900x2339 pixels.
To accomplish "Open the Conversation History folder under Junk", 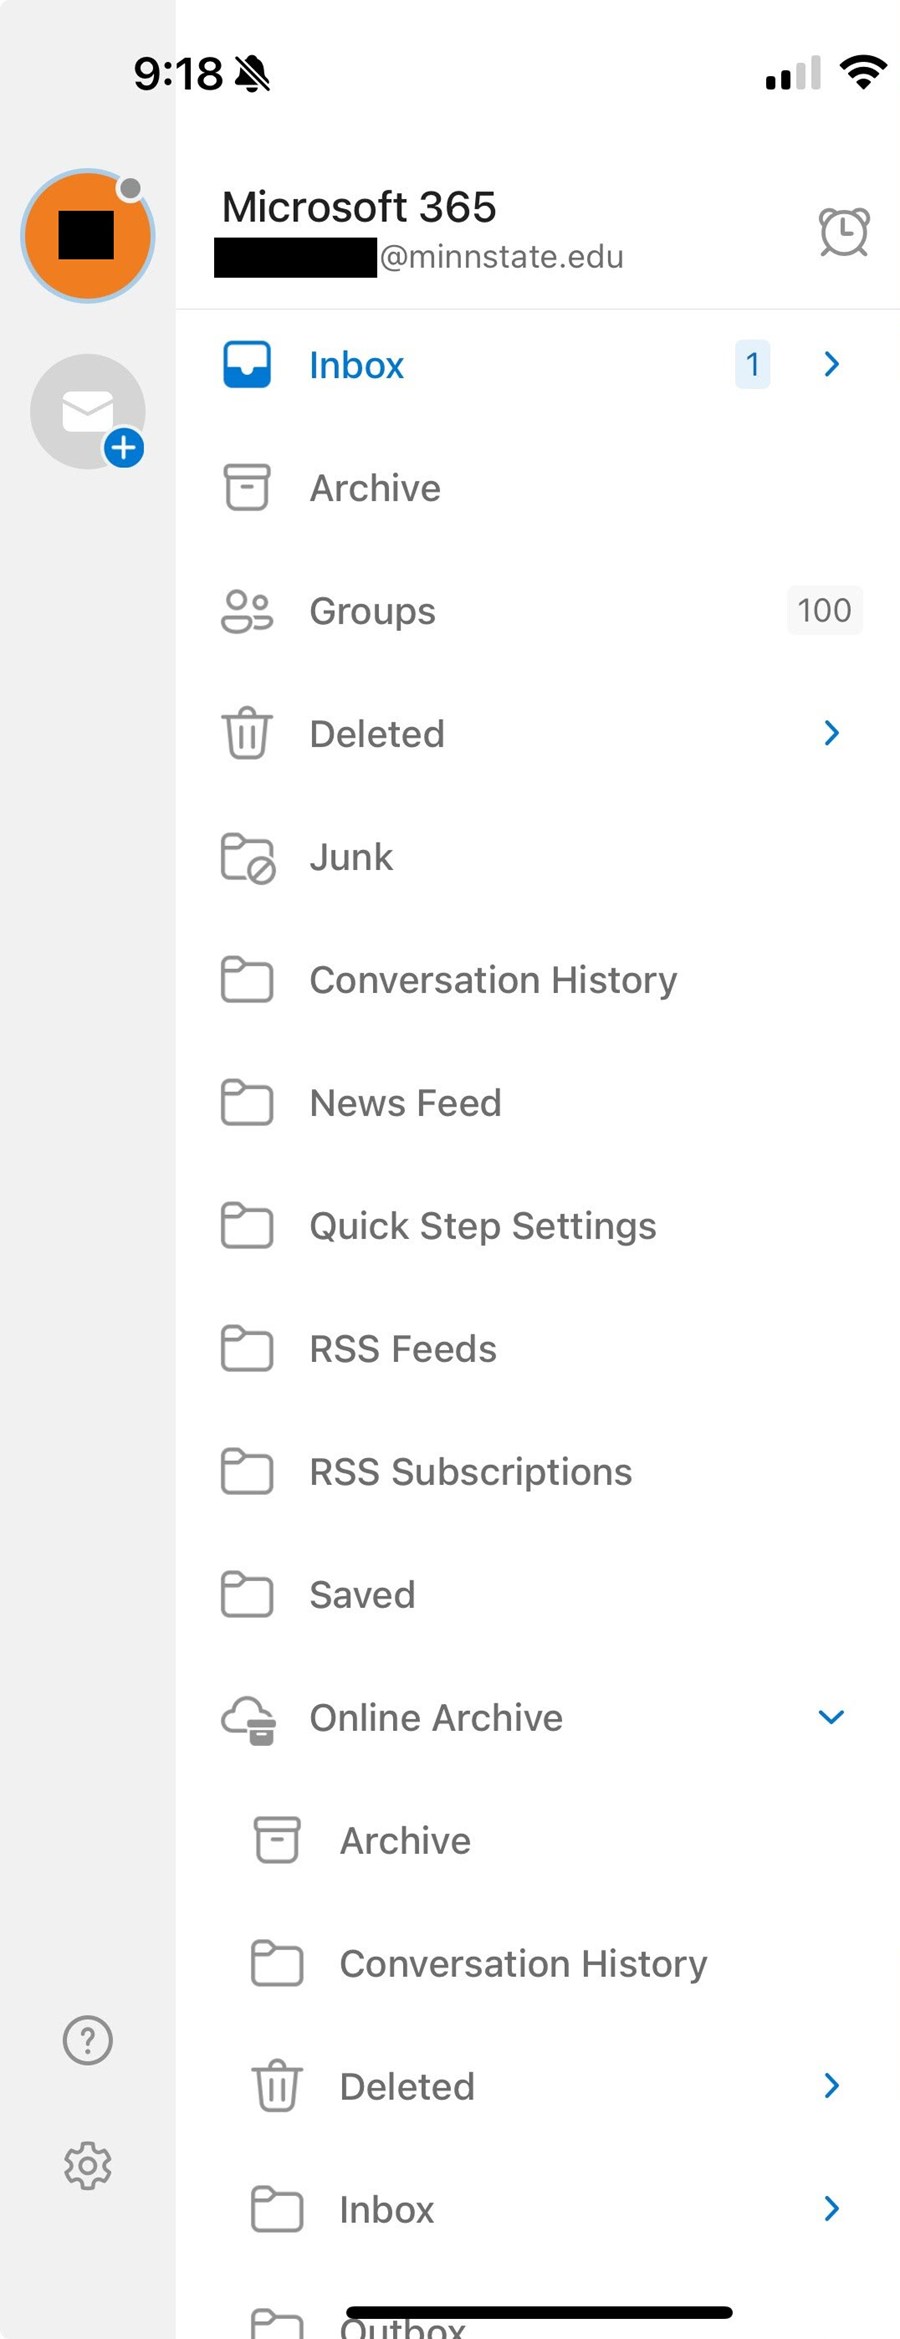I will coord(492,980).
